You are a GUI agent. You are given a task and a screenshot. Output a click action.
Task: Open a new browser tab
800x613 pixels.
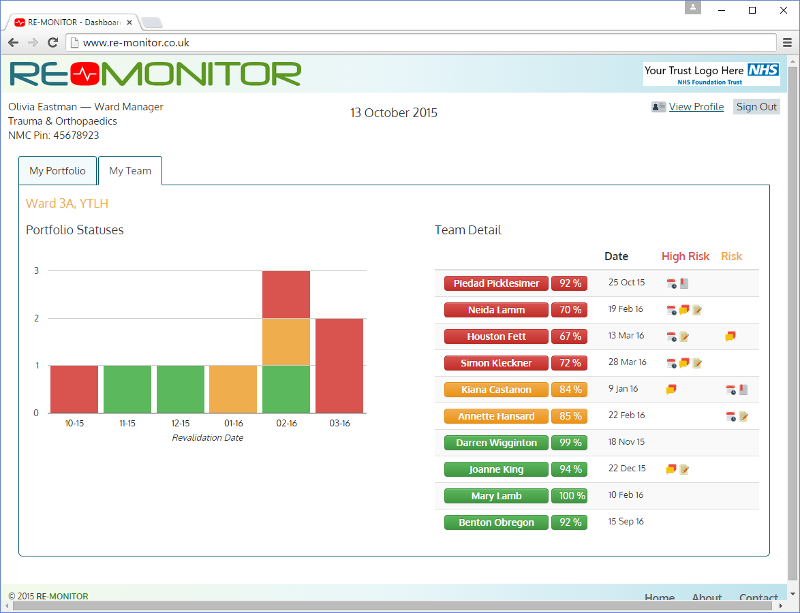point(152,22)
